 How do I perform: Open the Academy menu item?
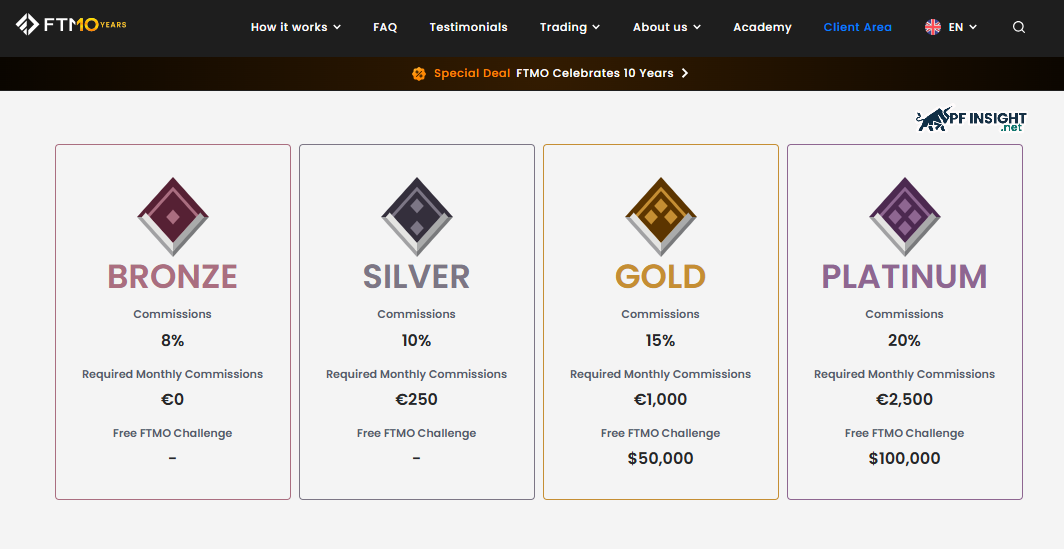click(762, 27)
